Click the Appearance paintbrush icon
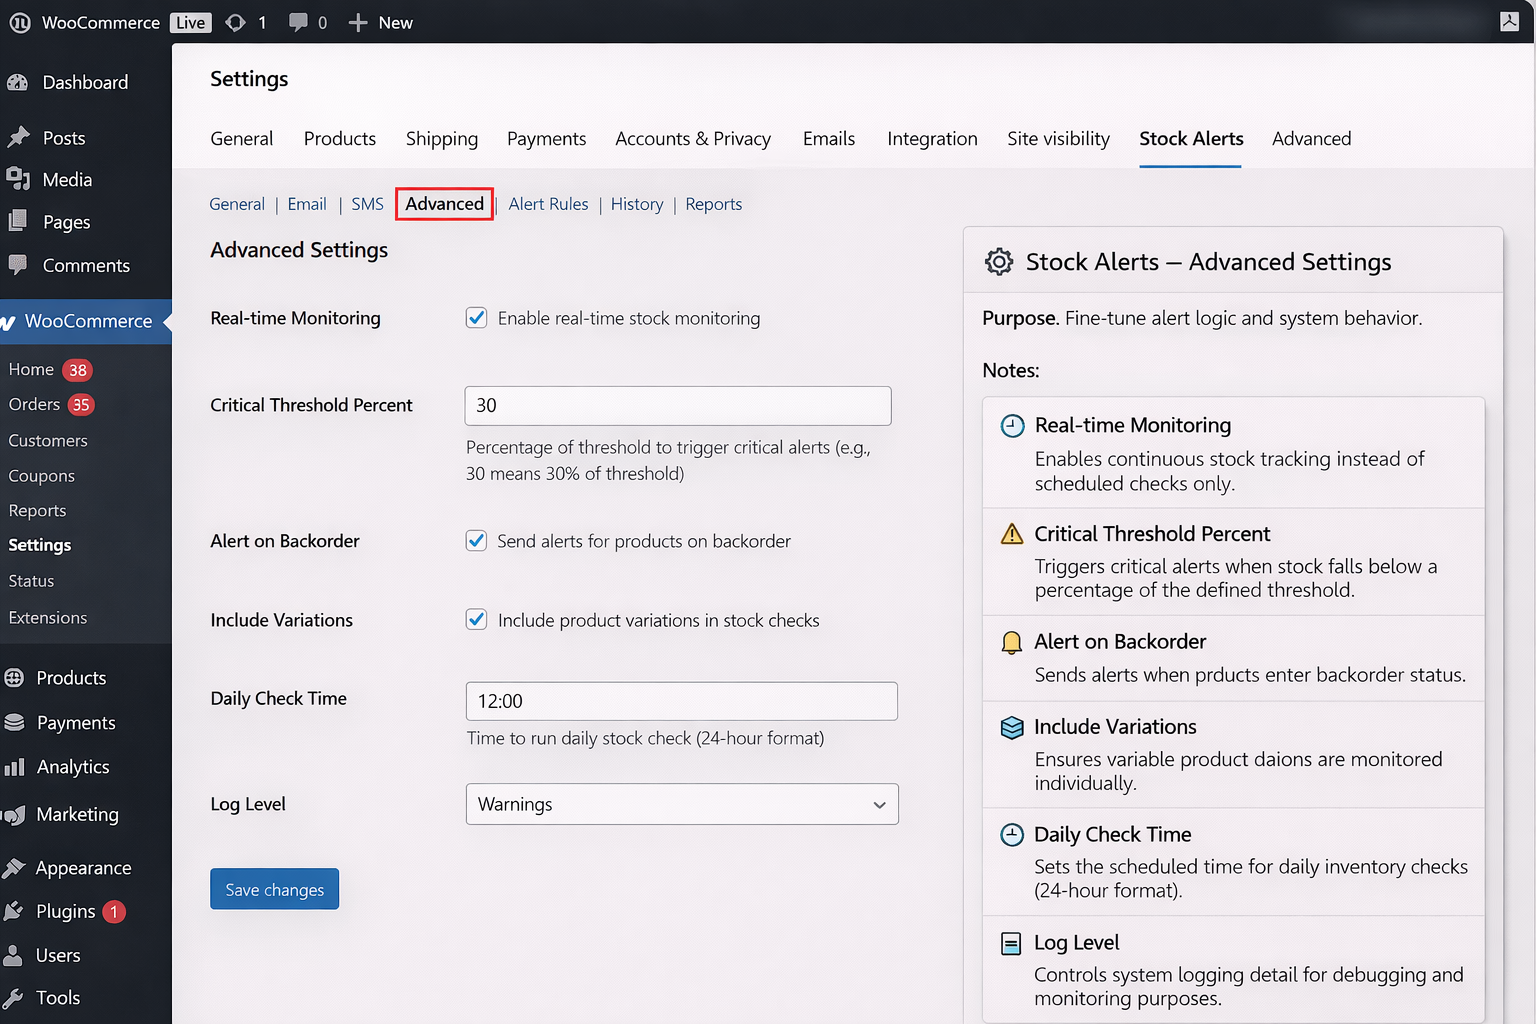The height and width of the screenshot is (1024, 1536). [x=14, y=868]
